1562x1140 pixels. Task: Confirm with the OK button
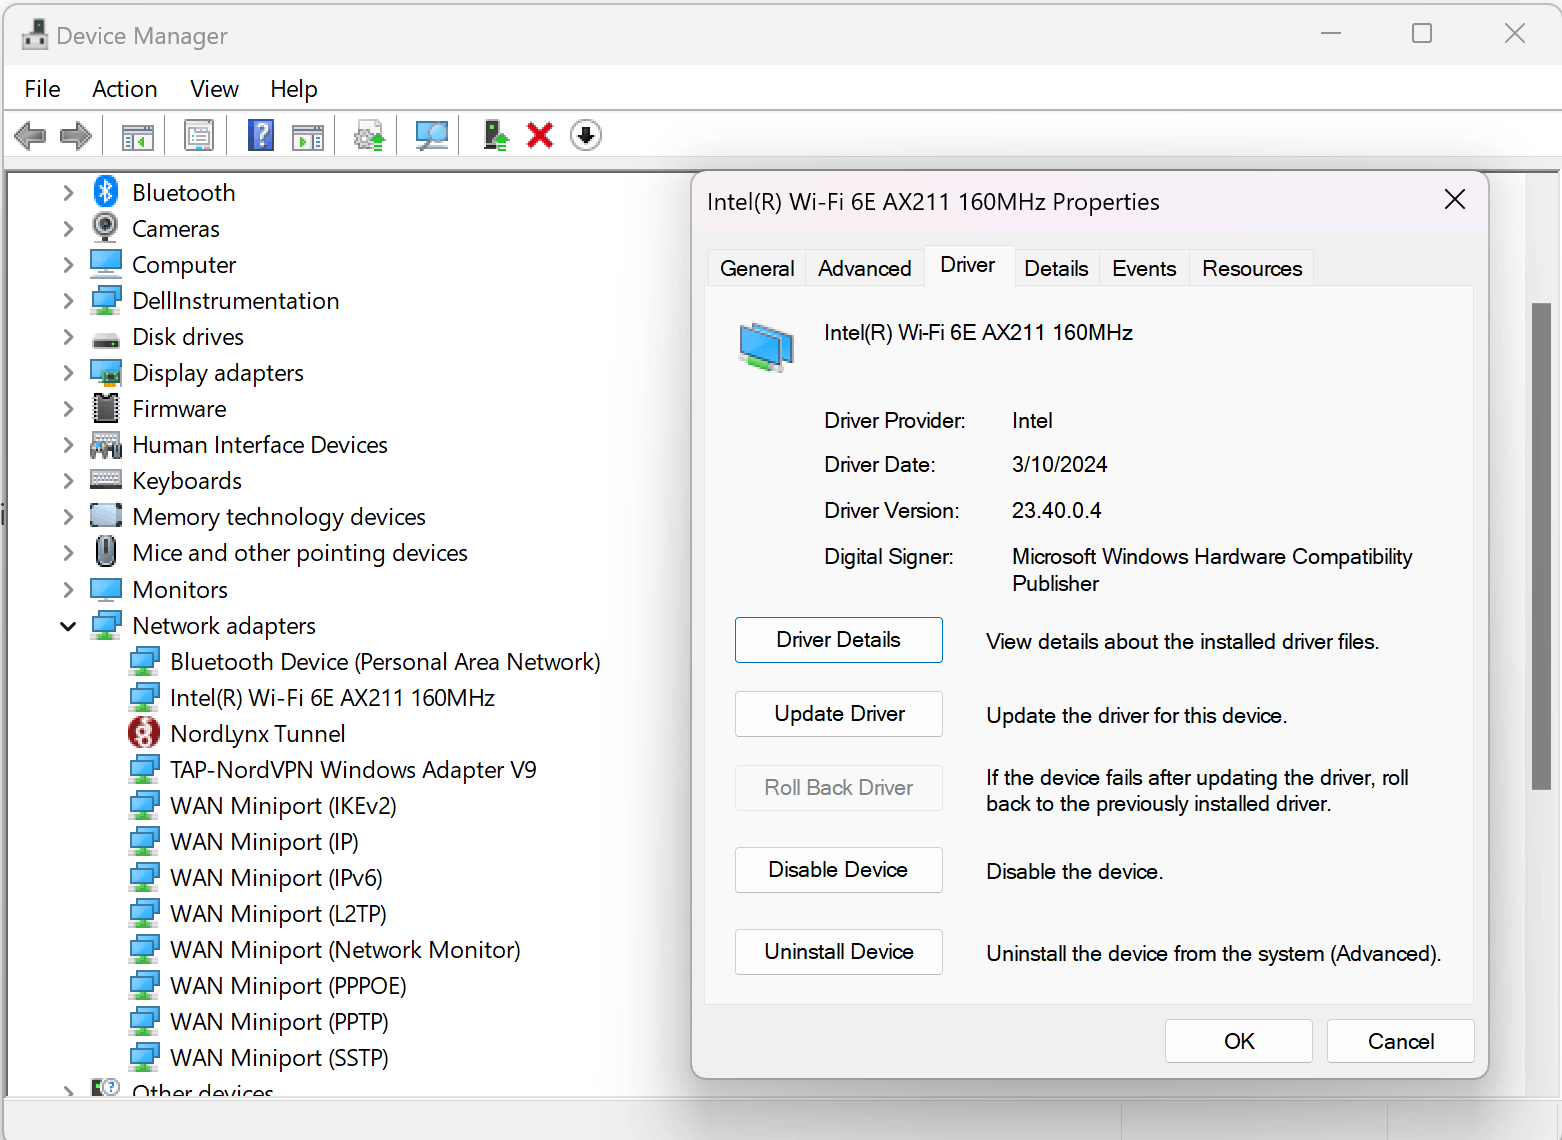pos(1239,1041)
